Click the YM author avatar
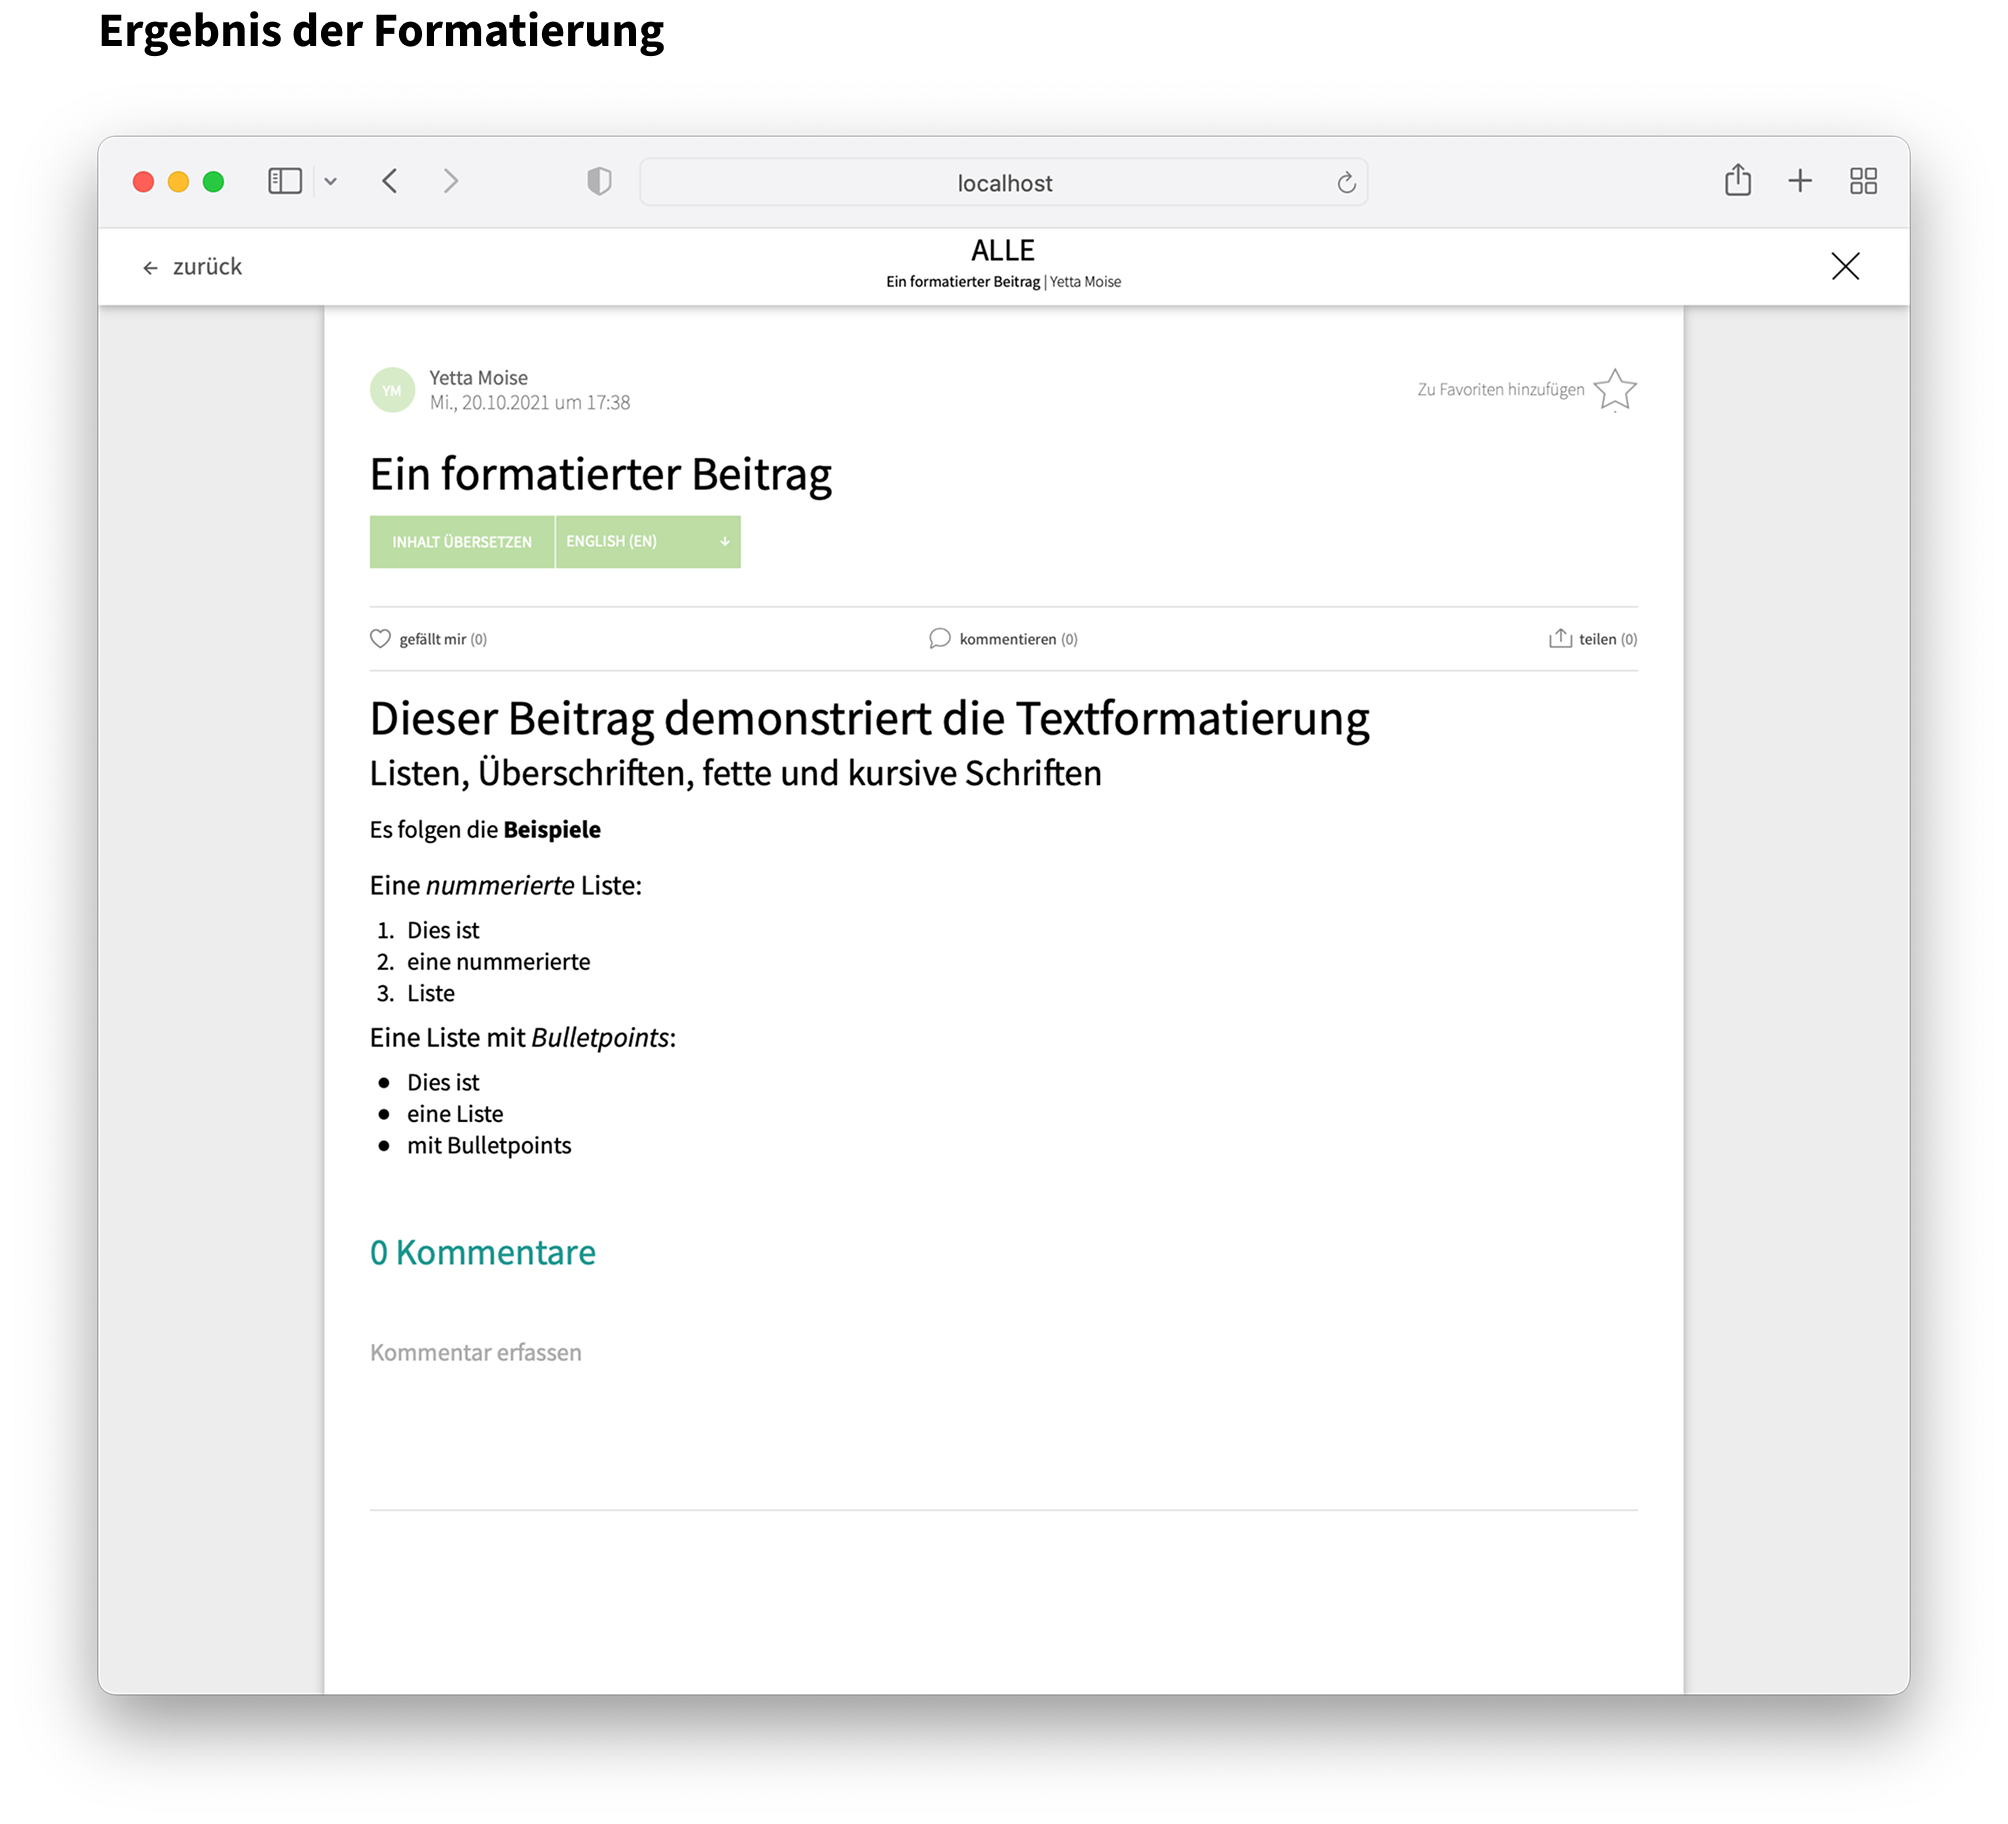This screenshot has width=2008, height=1824. point(392,390)
